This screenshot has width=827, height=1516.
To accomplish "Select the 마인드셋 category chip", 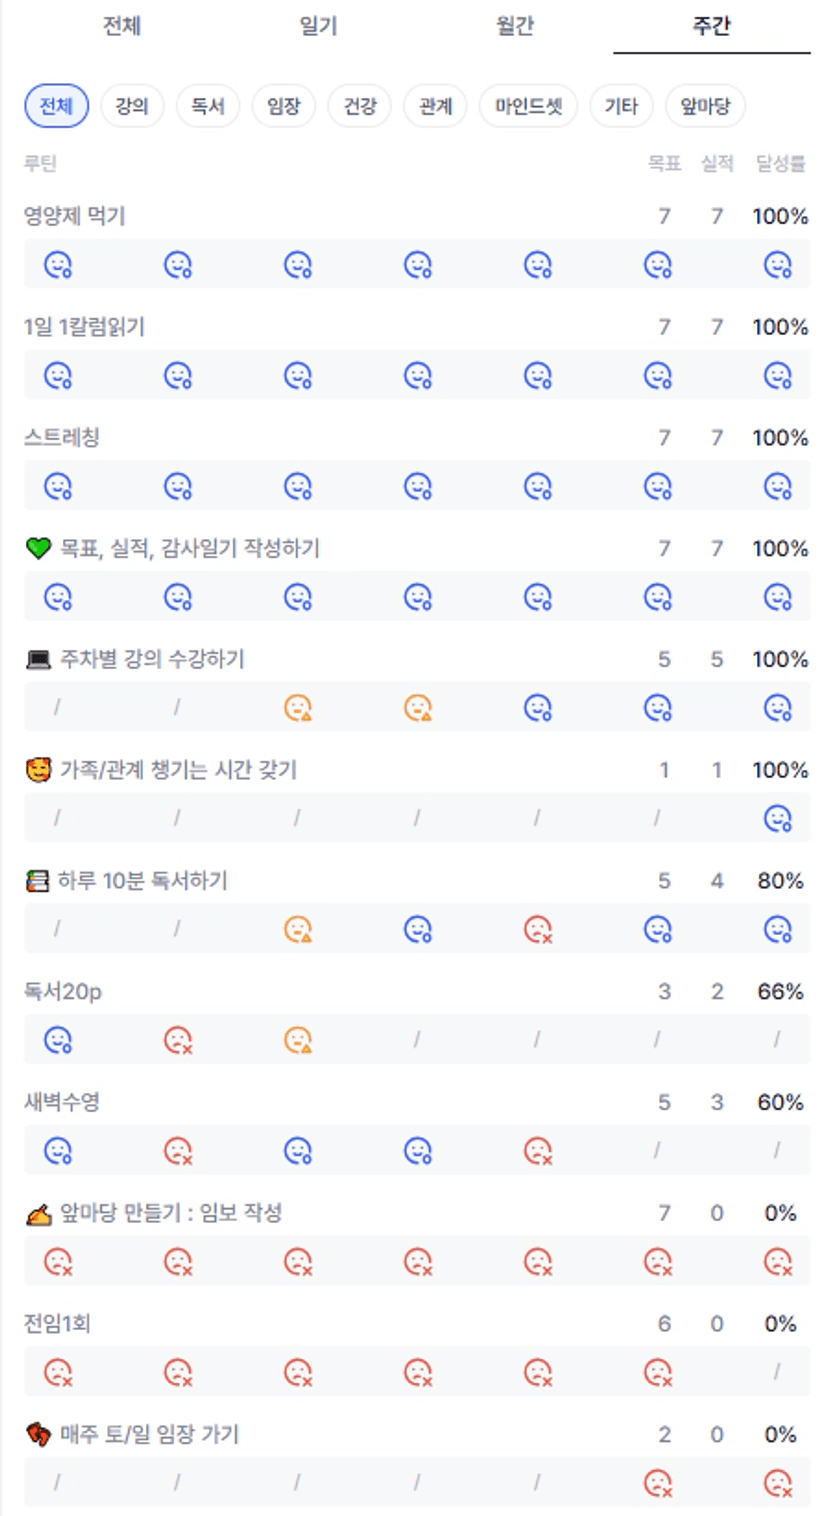I will pyautogui.click(x=529, y=106).
